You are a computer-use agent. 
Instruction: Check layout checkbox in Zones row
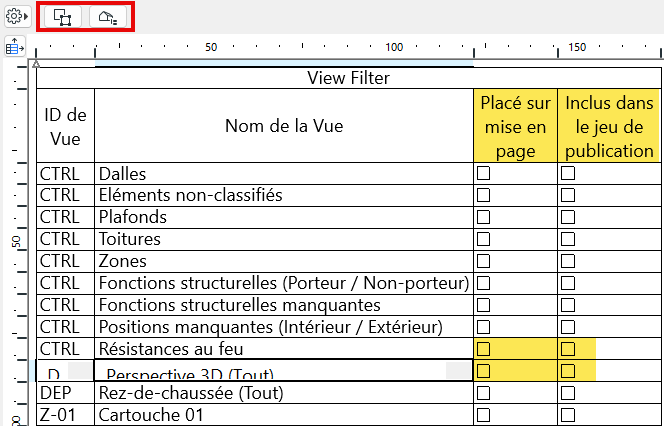tap(483, 261)
